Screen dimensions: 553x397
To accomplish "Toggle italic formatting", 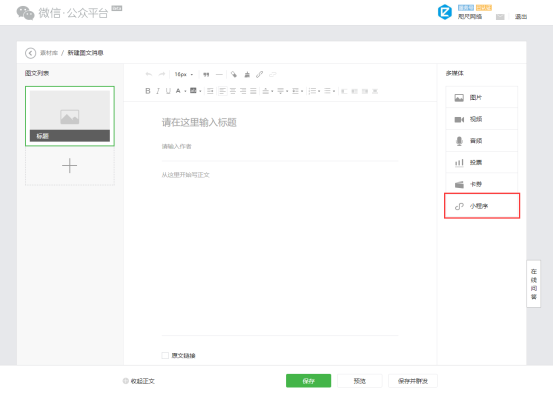I will 158,91.
